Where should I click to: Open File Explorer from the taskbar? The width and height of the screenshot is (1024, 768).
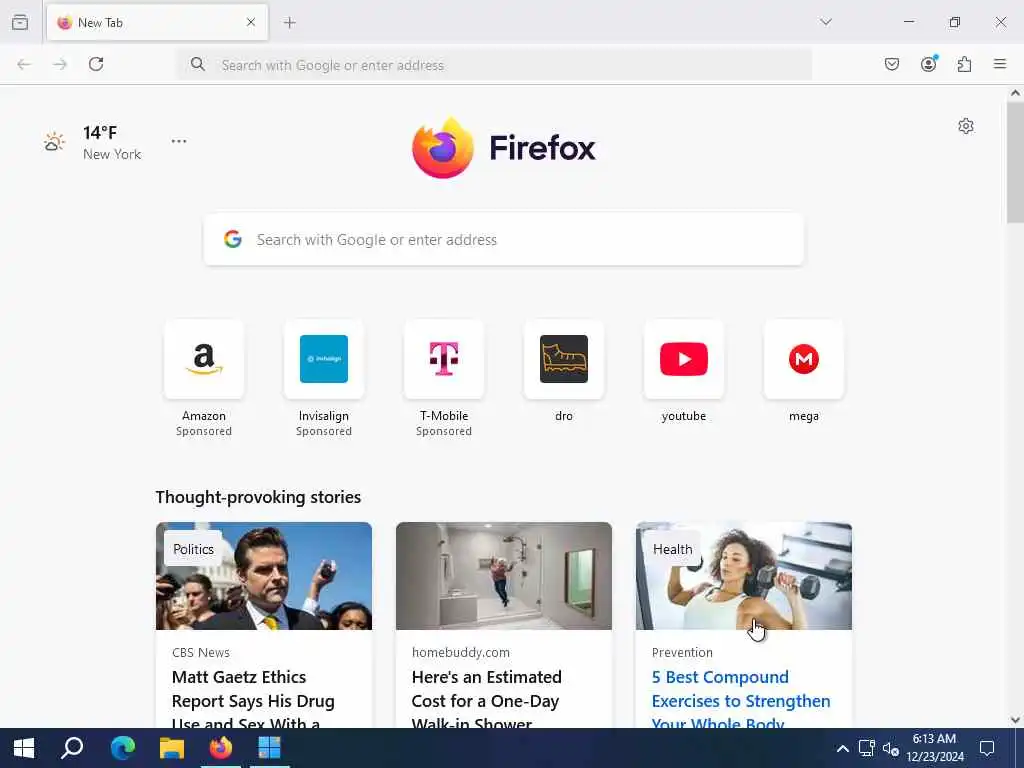(172, 748)
